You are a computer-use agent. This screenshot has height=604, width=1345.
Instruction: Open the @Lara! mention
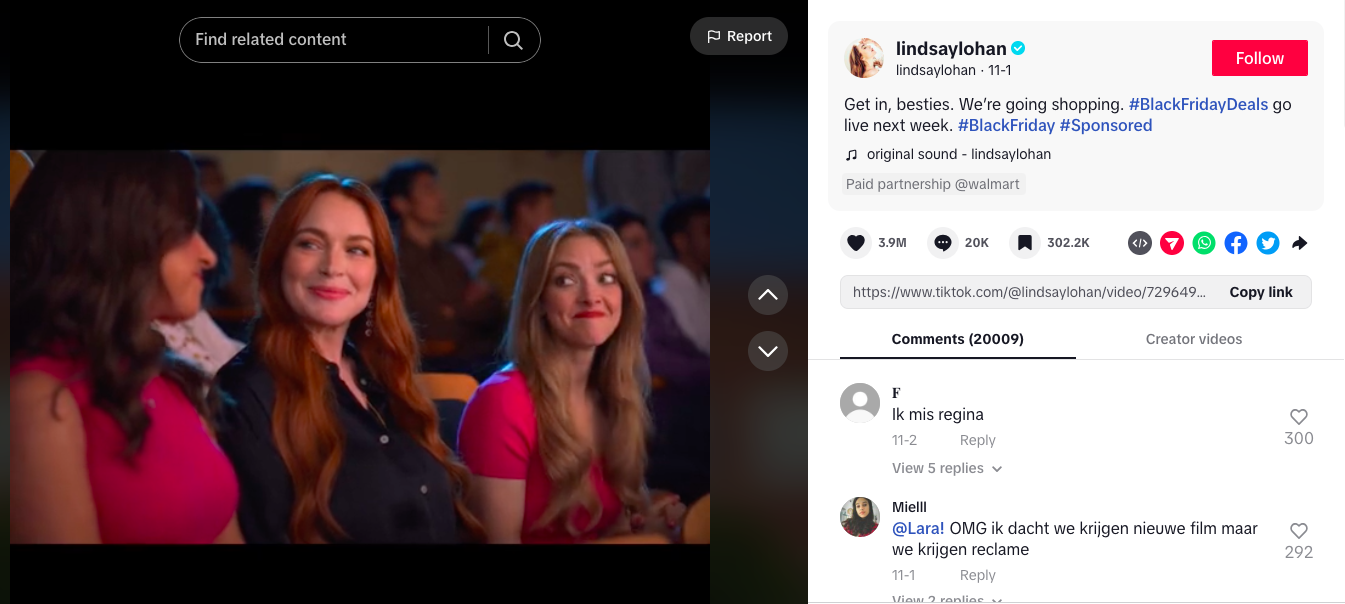[x=918, y=528]
